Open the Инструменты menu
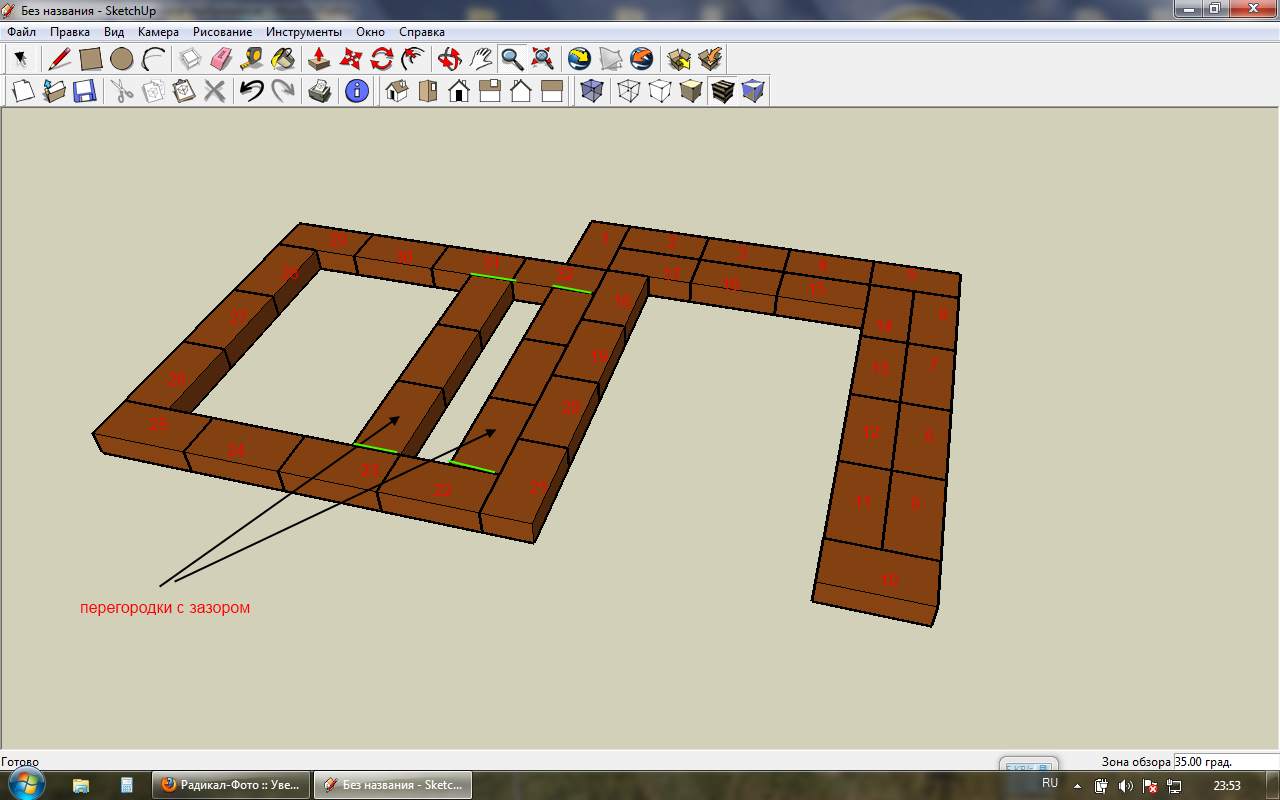The height and width of the screenshot is (800, 1280). tap(303, 32)
